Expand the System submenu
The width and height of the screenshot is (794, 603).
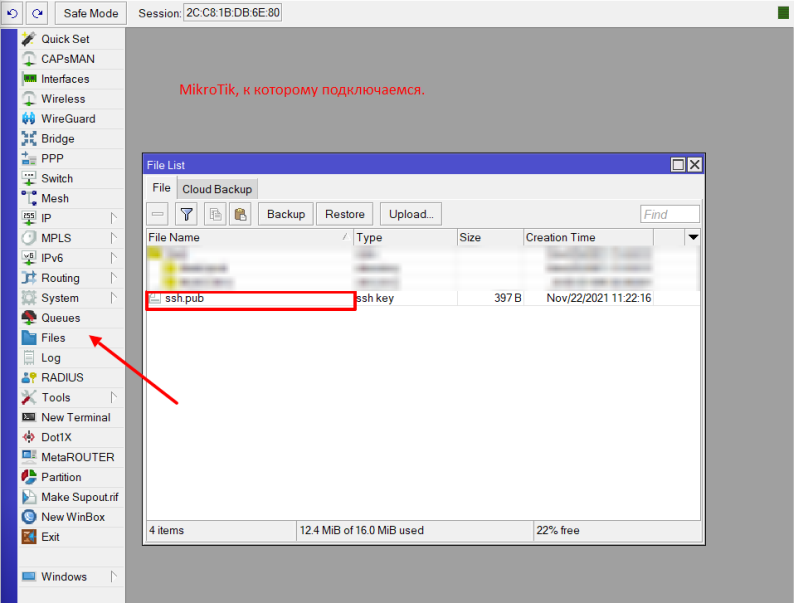(71, 298)
